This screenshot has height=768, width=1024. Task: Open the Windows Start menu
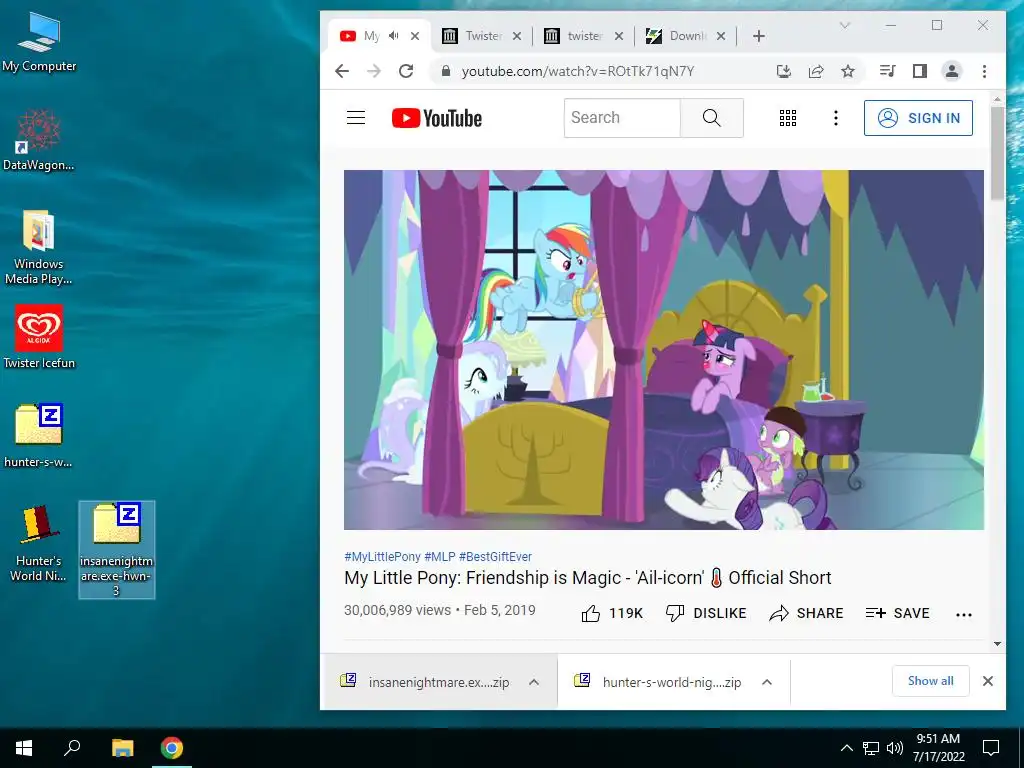(24, 748)
